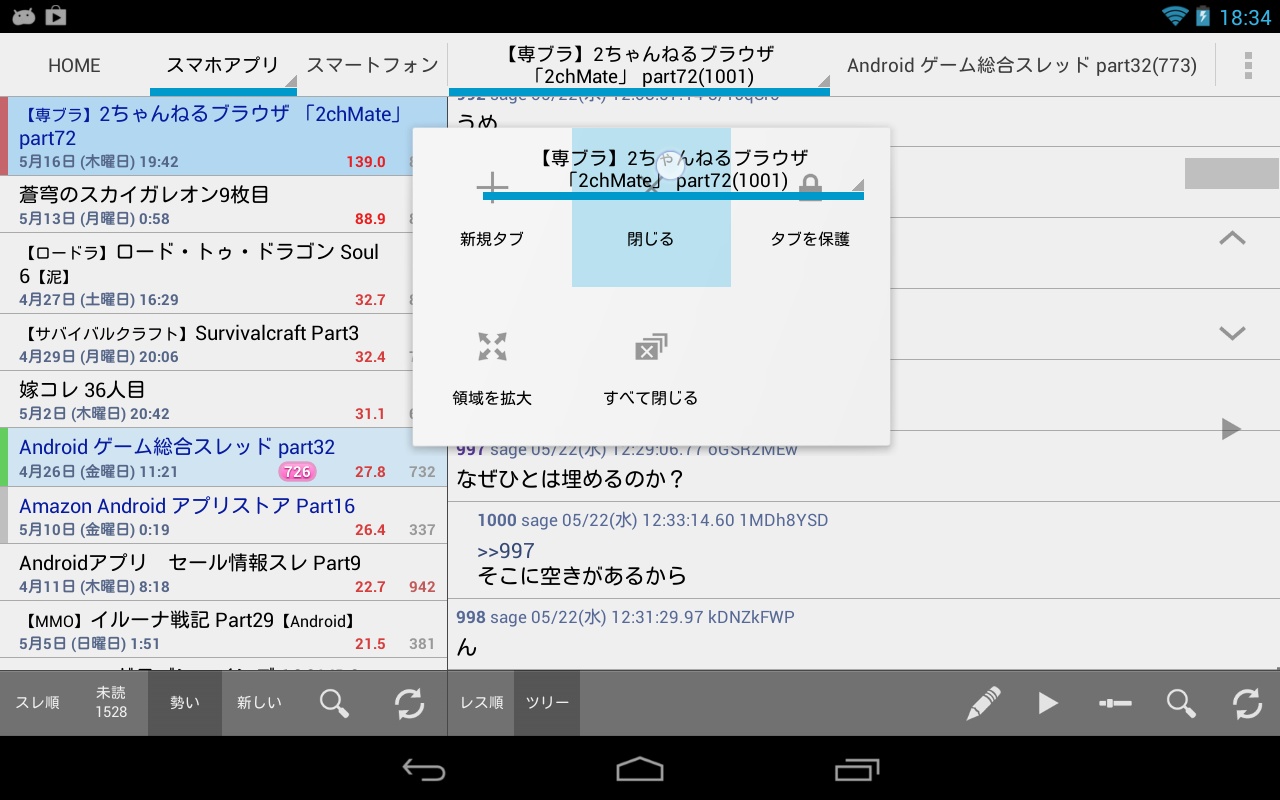Tap post 997 なぜひとは埋めるのか？
1280x800 pixels.
(x=571, y=479)
